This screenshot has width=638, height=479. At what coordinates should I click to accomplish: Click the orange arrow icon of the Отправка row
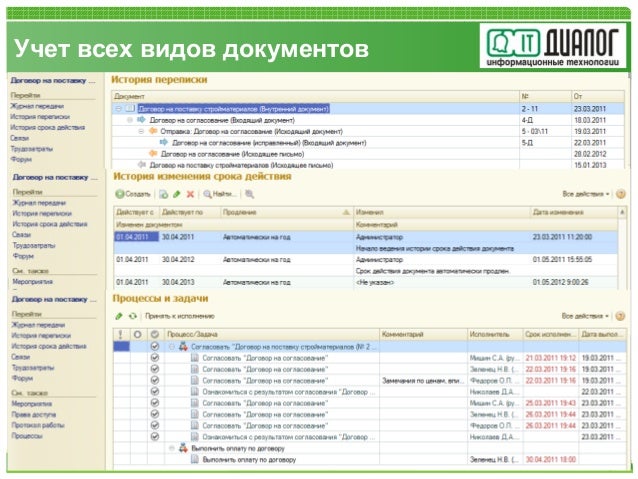153,131
